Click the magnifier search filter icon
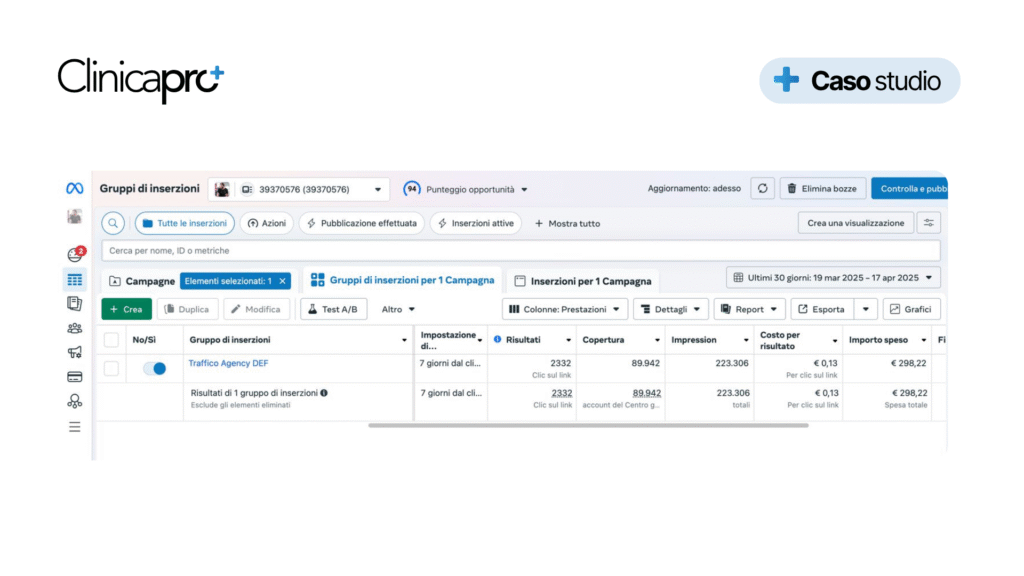This screenshot has width=1024, height=576. 113,223
